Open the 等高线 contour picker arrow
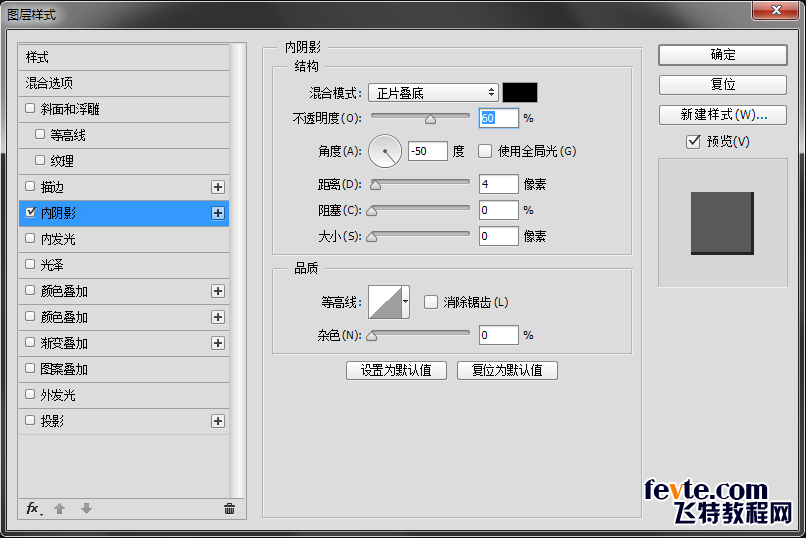 [x=406, y=302]
